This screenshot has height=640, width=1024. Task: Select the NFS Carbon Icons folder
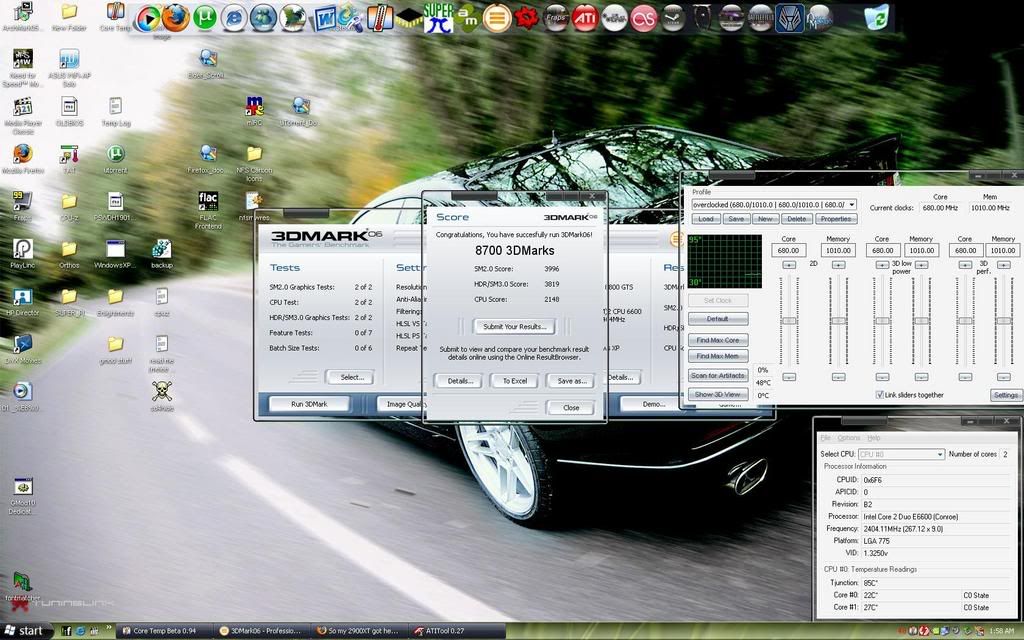[254, 163]
